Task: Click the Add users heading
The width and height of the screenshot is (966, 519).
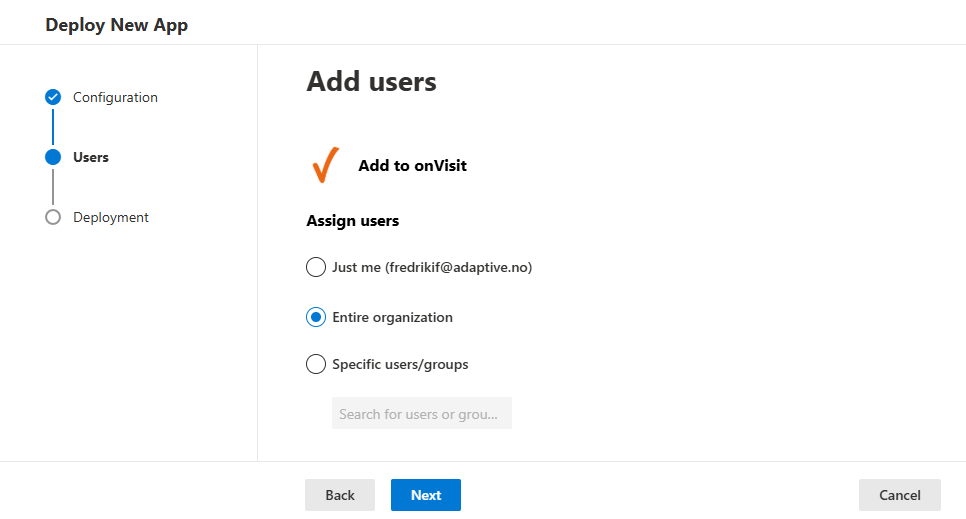Action: point(371,81)
